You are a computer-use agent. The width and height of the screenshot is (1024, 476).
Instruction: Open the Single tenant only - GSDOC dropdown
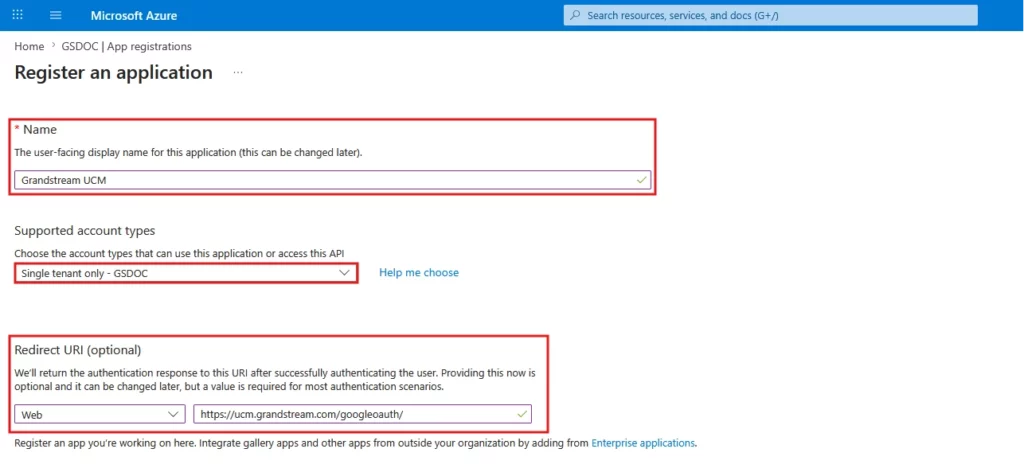click(185, 273)
